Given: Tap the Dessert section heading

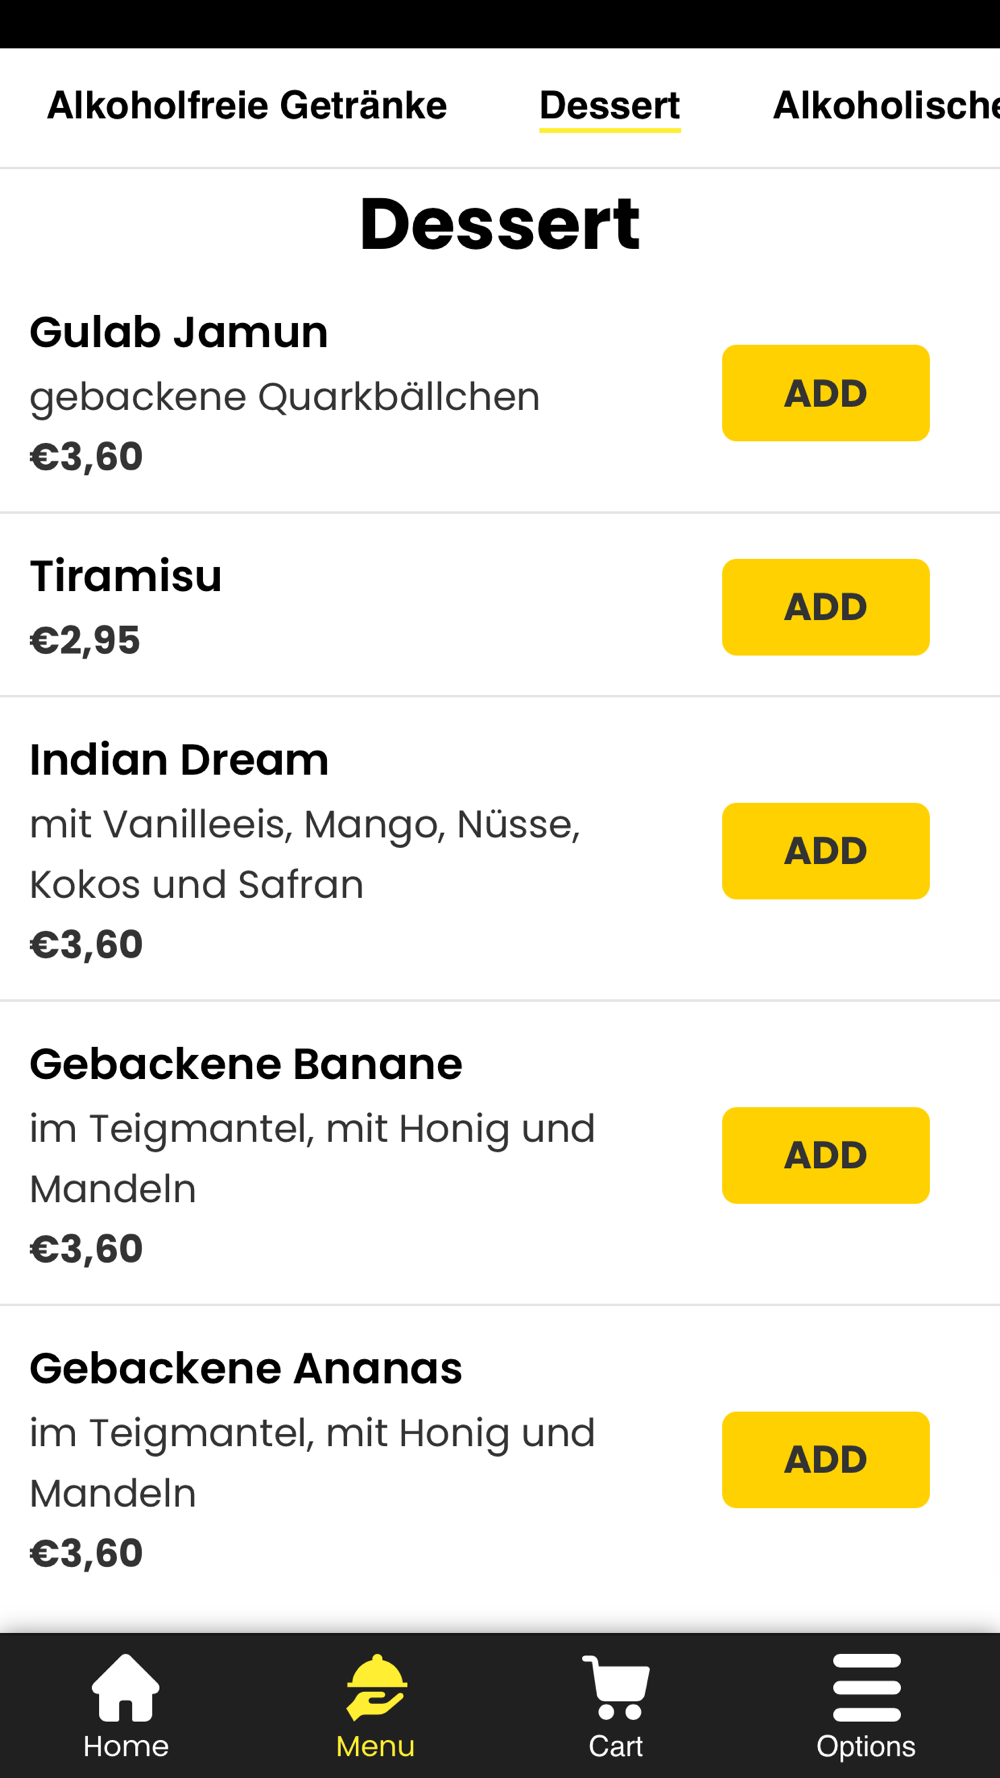Looking at the screenshot, I should coord(500,224).
